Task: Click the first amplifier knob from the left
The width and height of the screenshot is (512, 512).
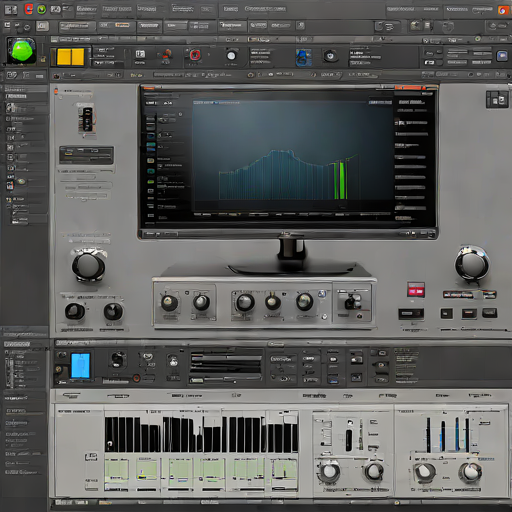Action: [169, 303]
